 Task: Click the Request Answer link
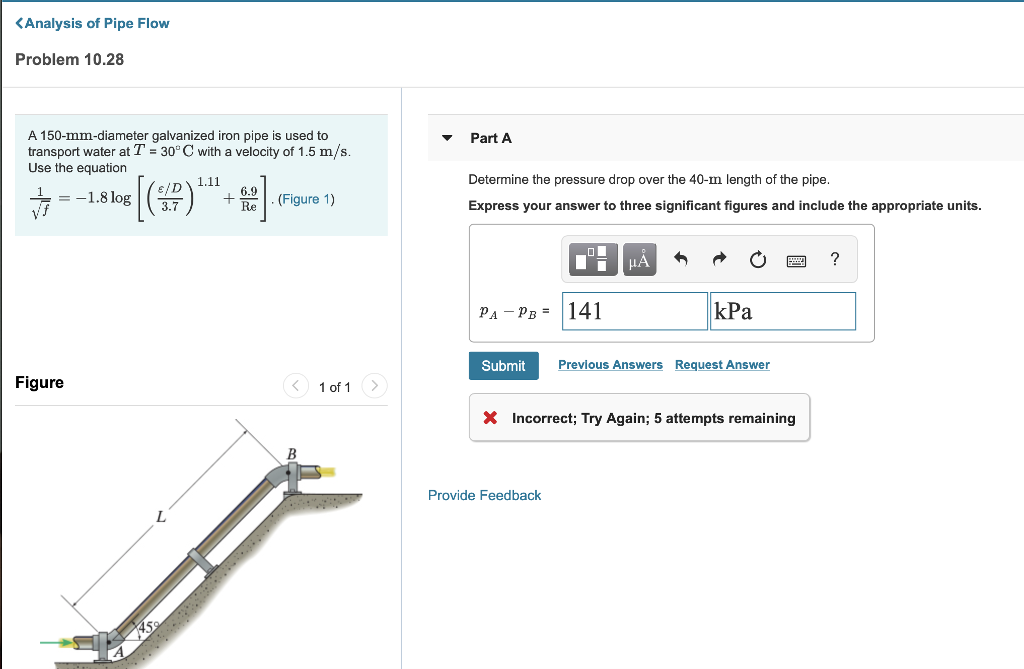[x=722, y=364]
